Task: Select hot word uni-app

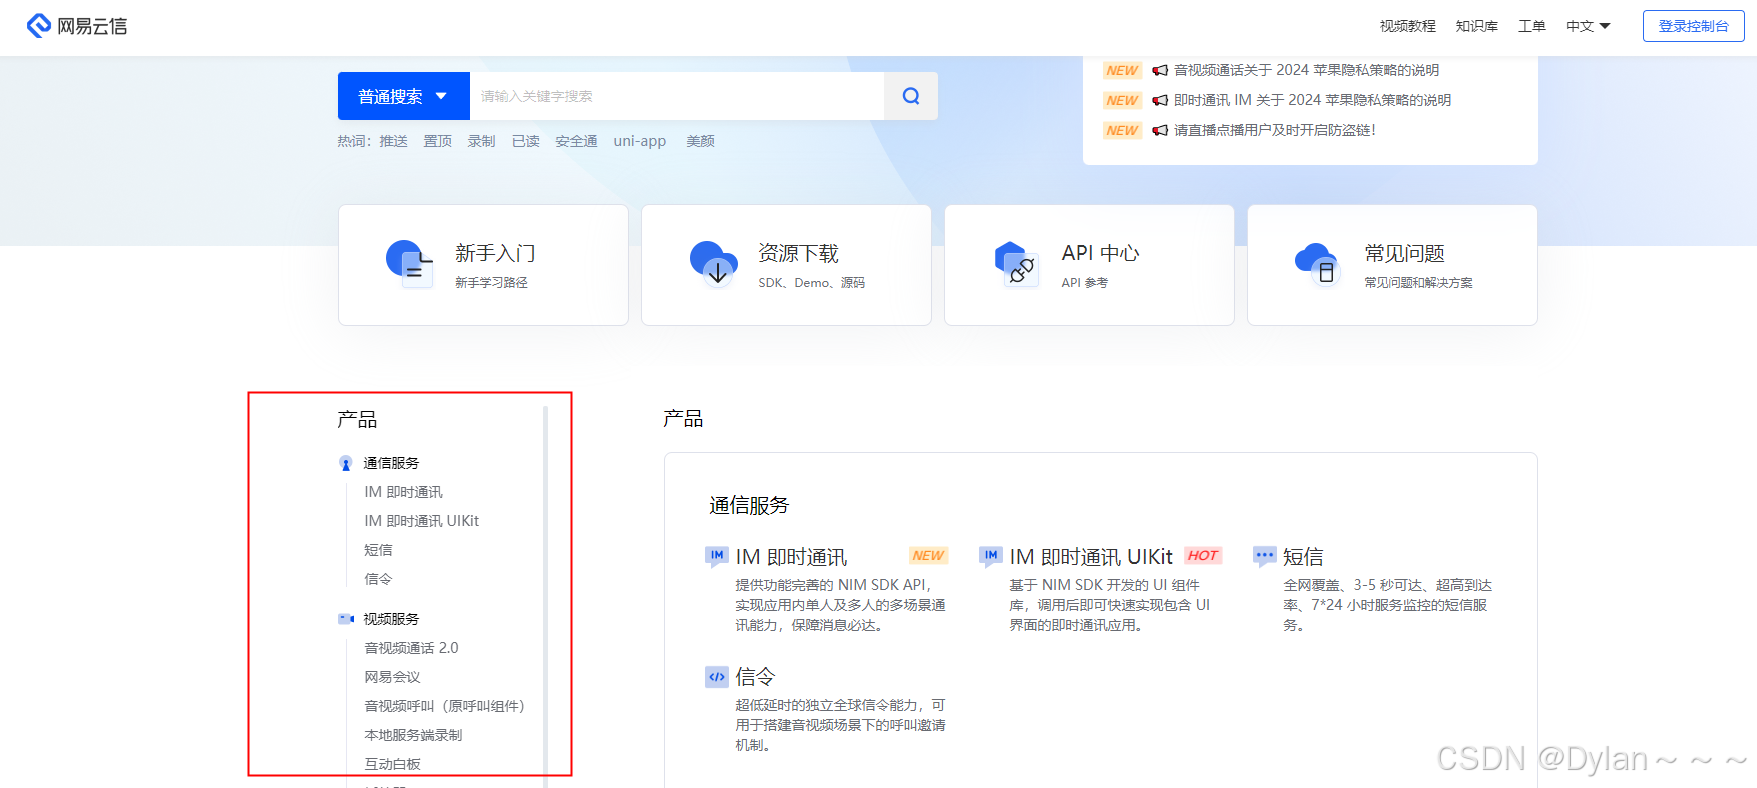Action: [x=640, y=141]
